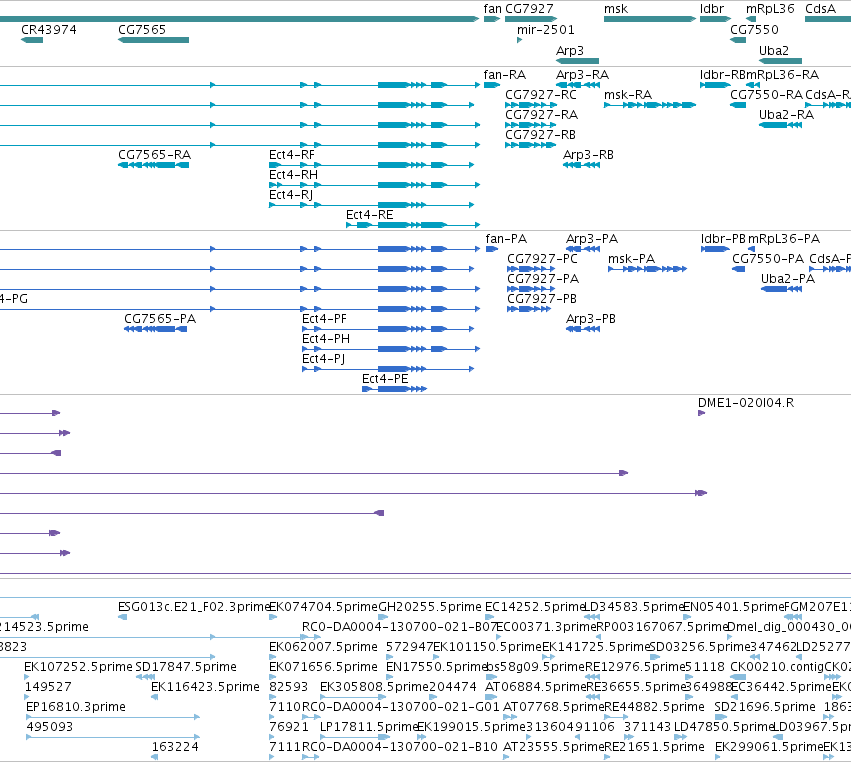
Task: Select the mRpL36 gene label
Action: (770, 9)
